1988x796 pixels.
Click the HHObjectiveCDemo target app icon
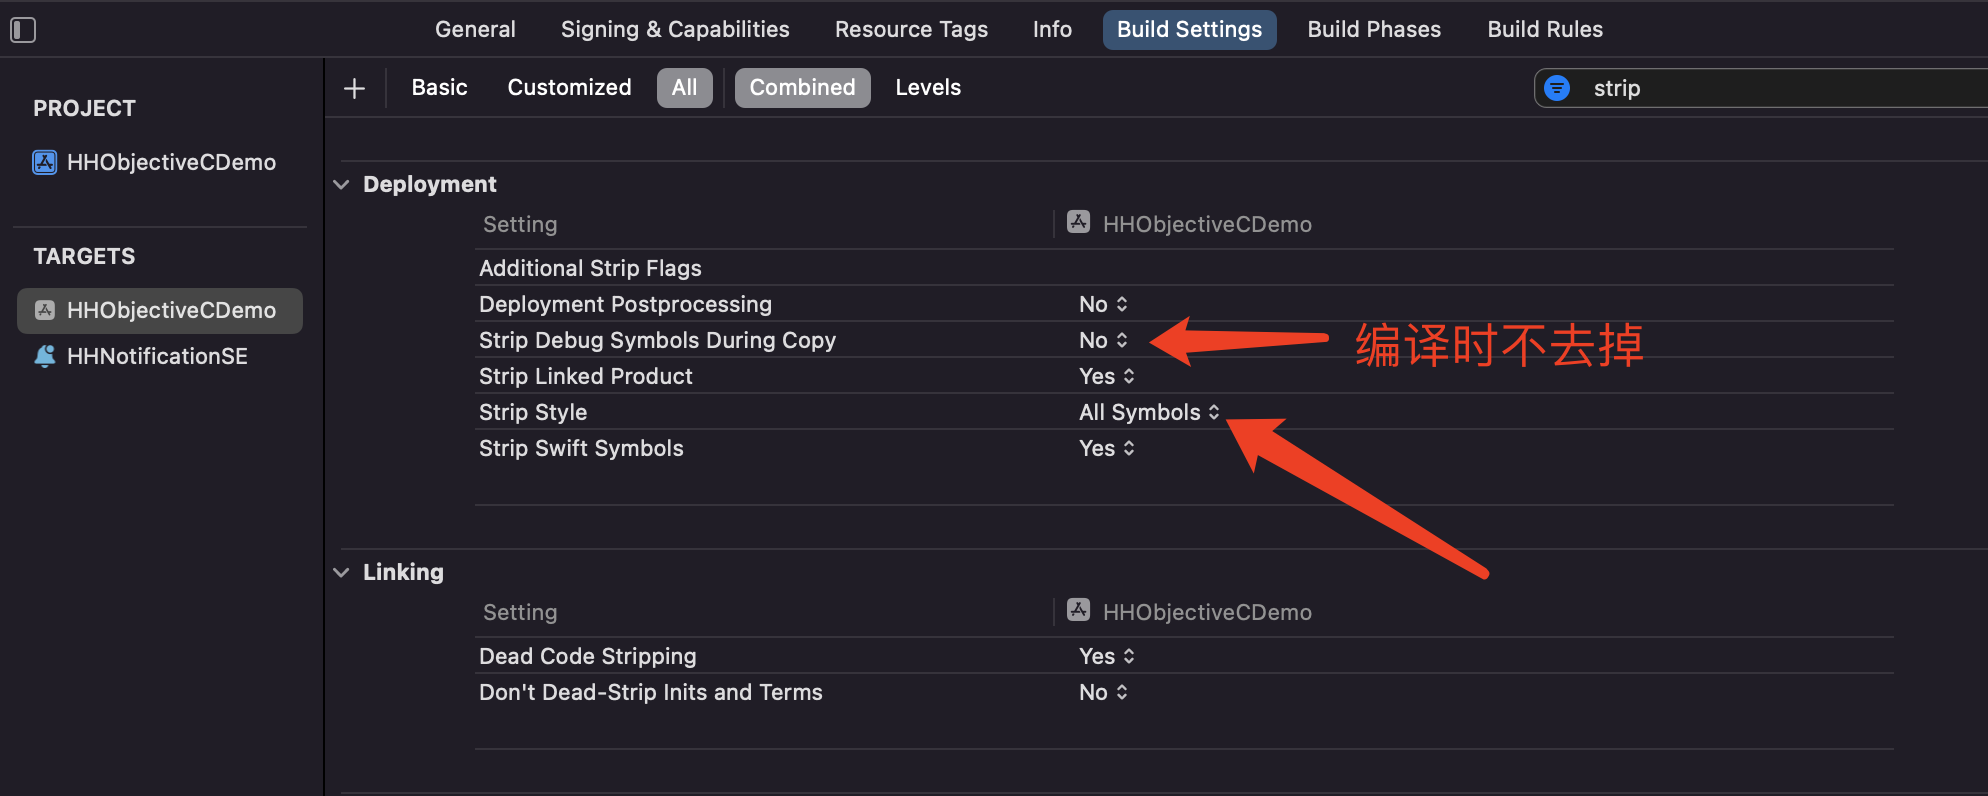[x=45, y=310]
